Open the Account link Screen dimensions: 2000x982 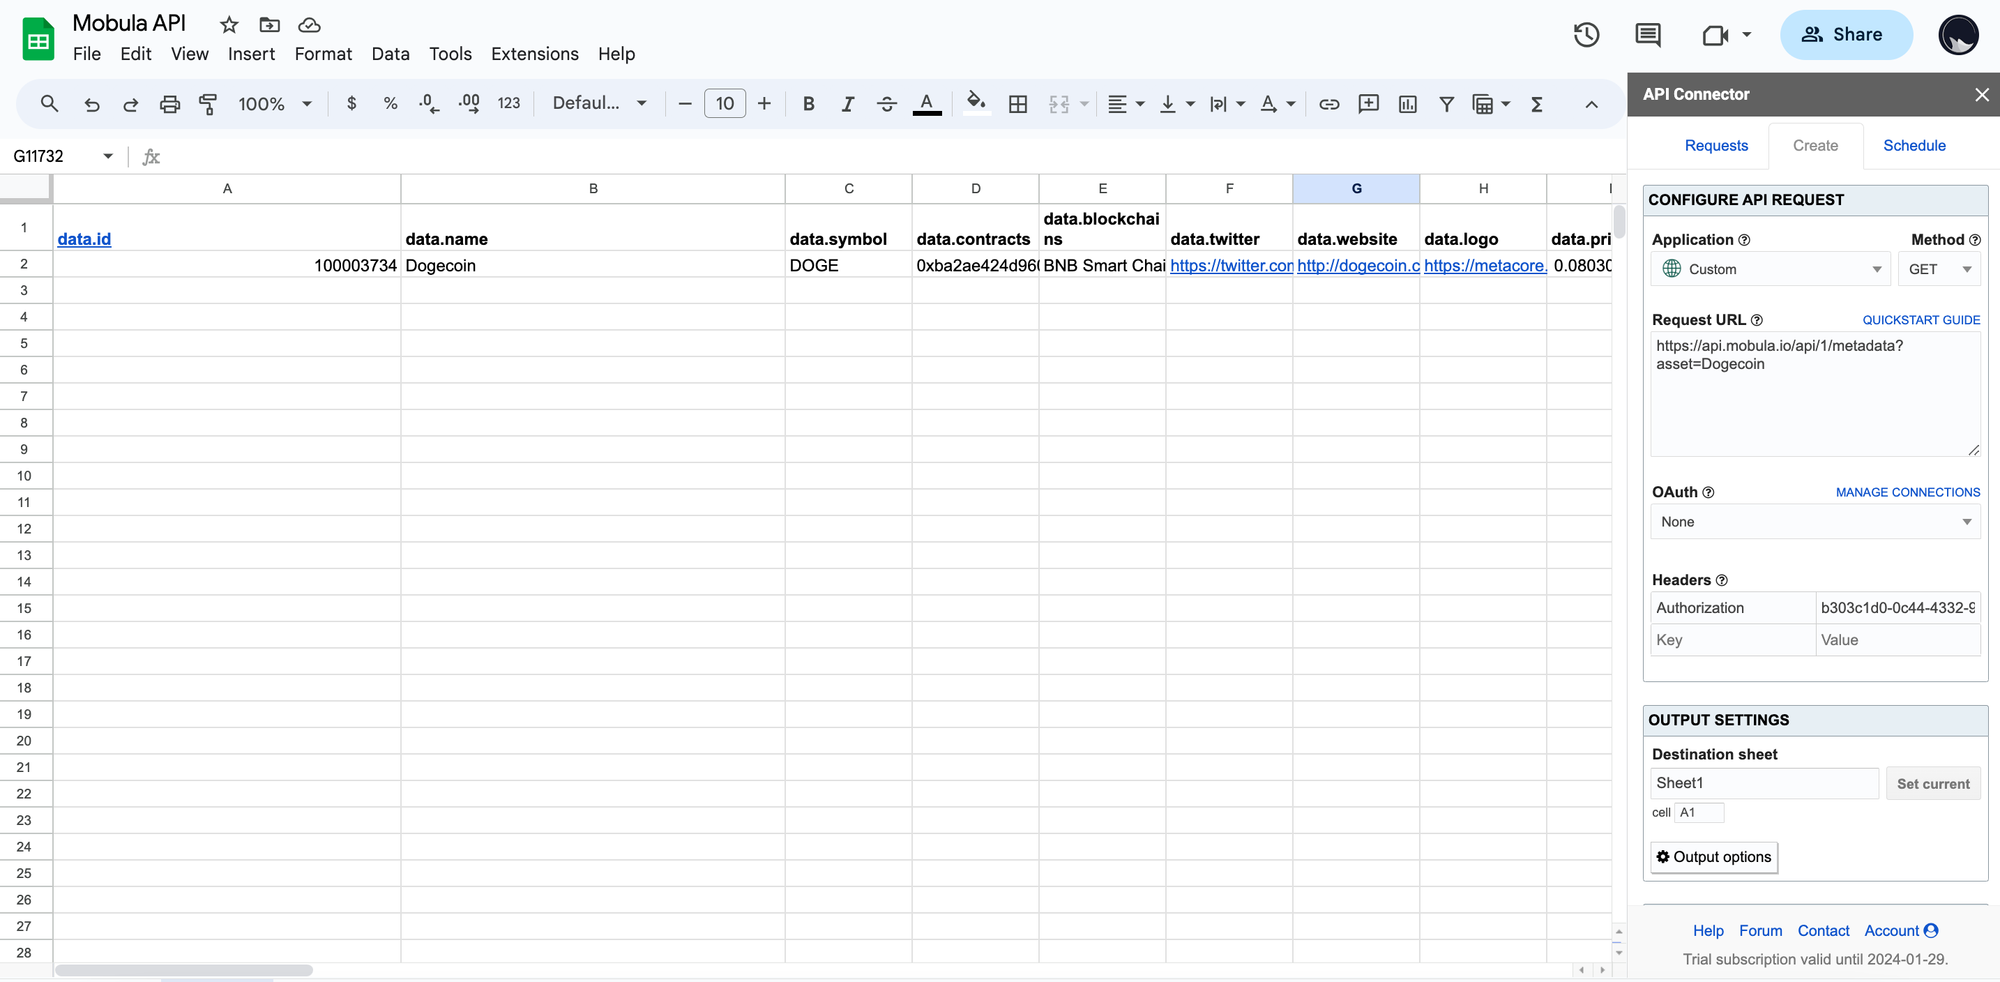[x=1901, y=931]
